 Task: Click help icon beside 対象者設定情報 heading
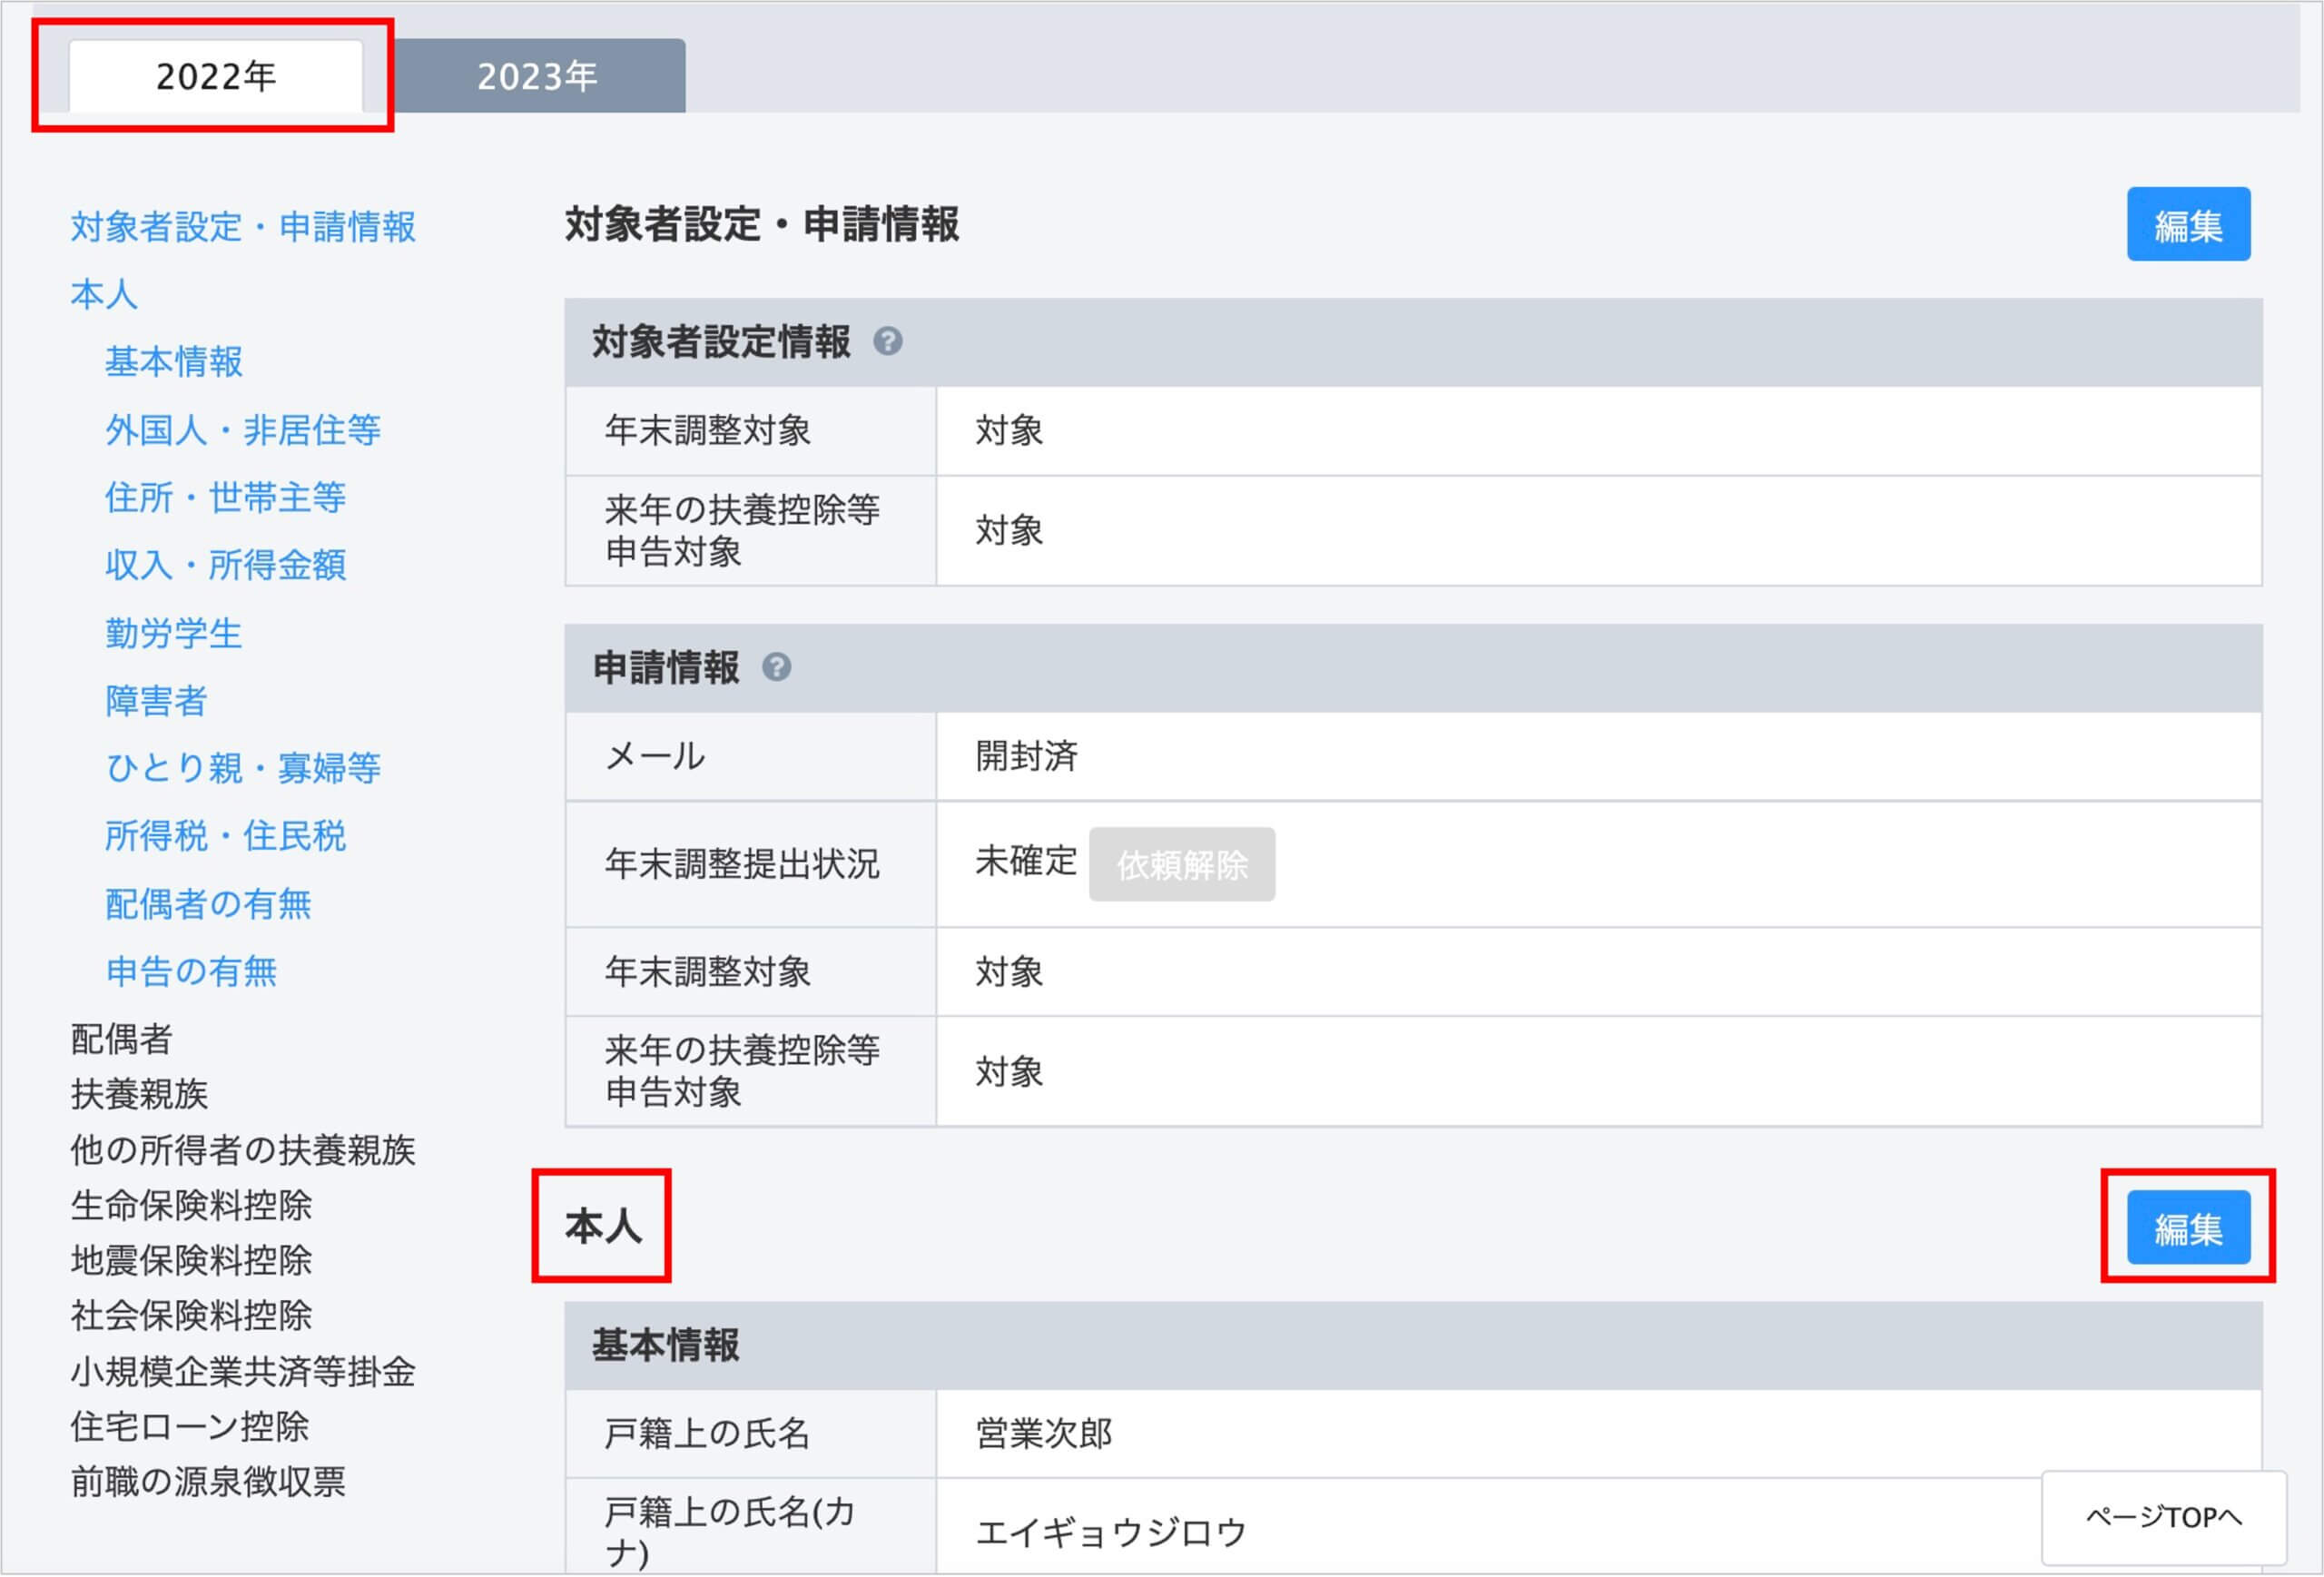pos(887,342)
